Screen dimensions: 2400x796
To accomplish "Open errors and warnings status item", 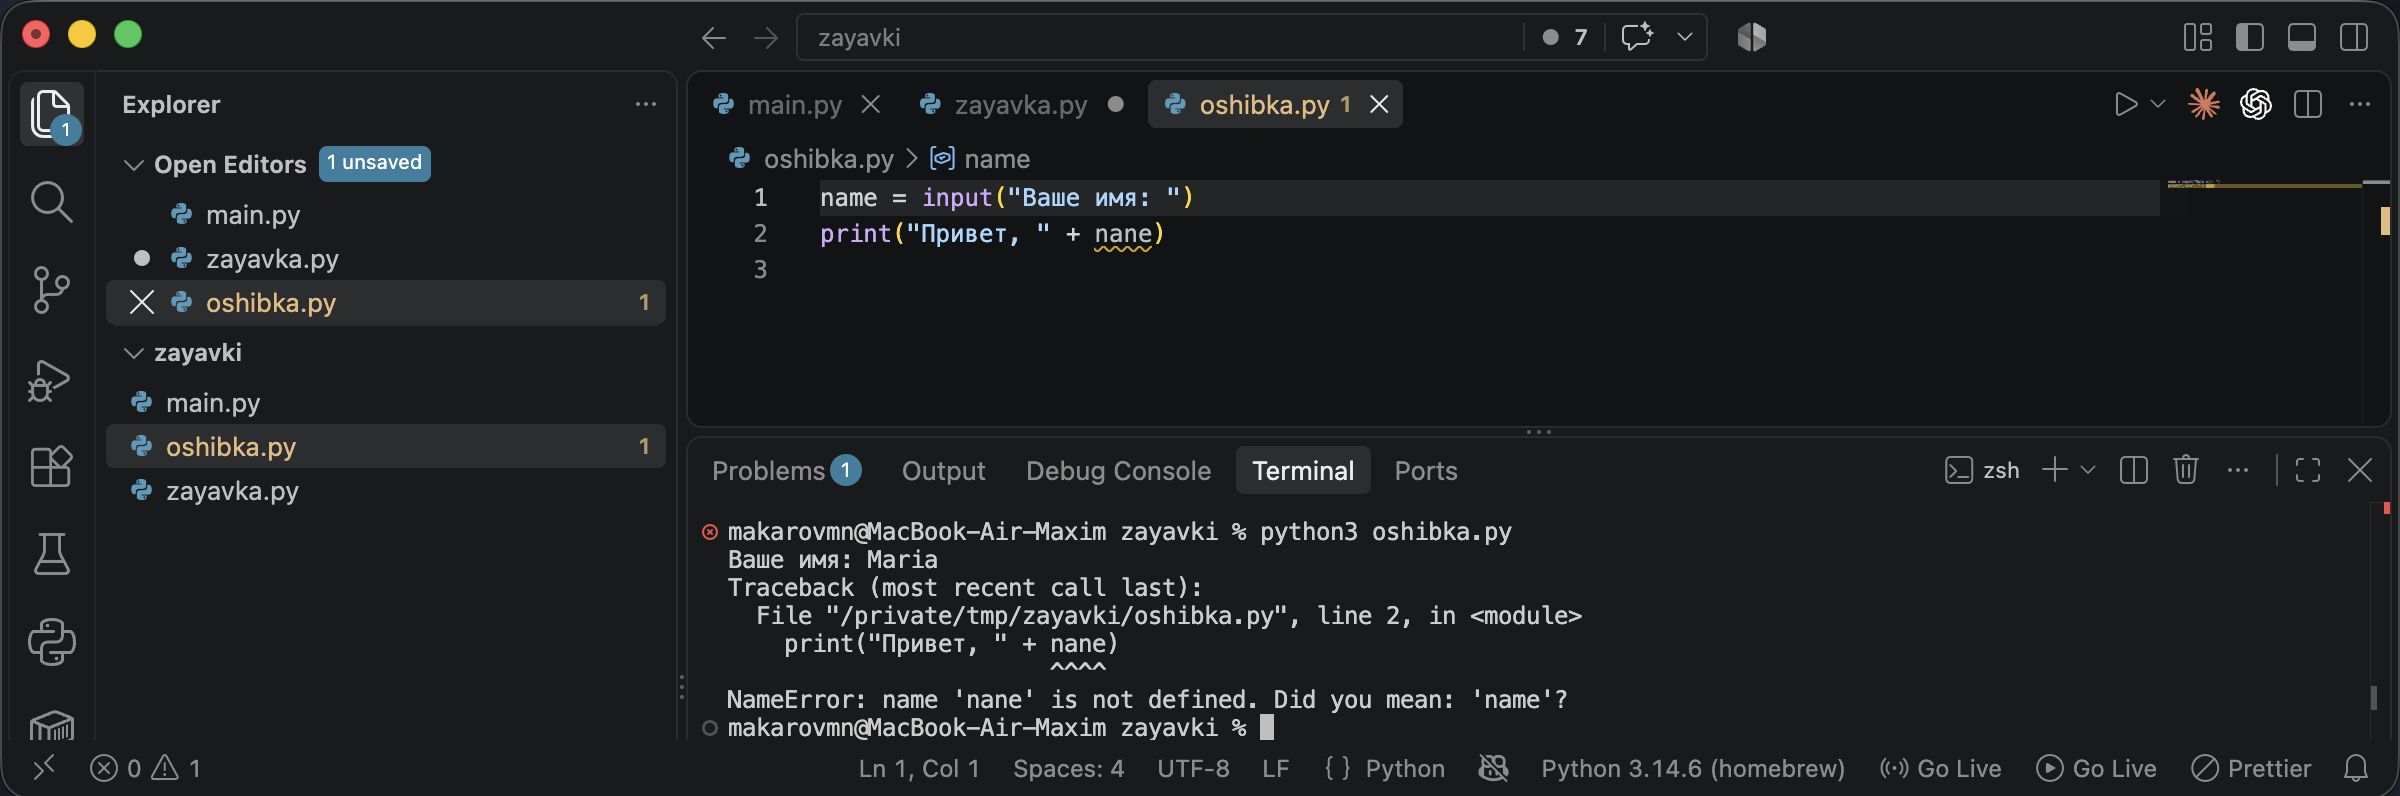I will pos(146,768).
